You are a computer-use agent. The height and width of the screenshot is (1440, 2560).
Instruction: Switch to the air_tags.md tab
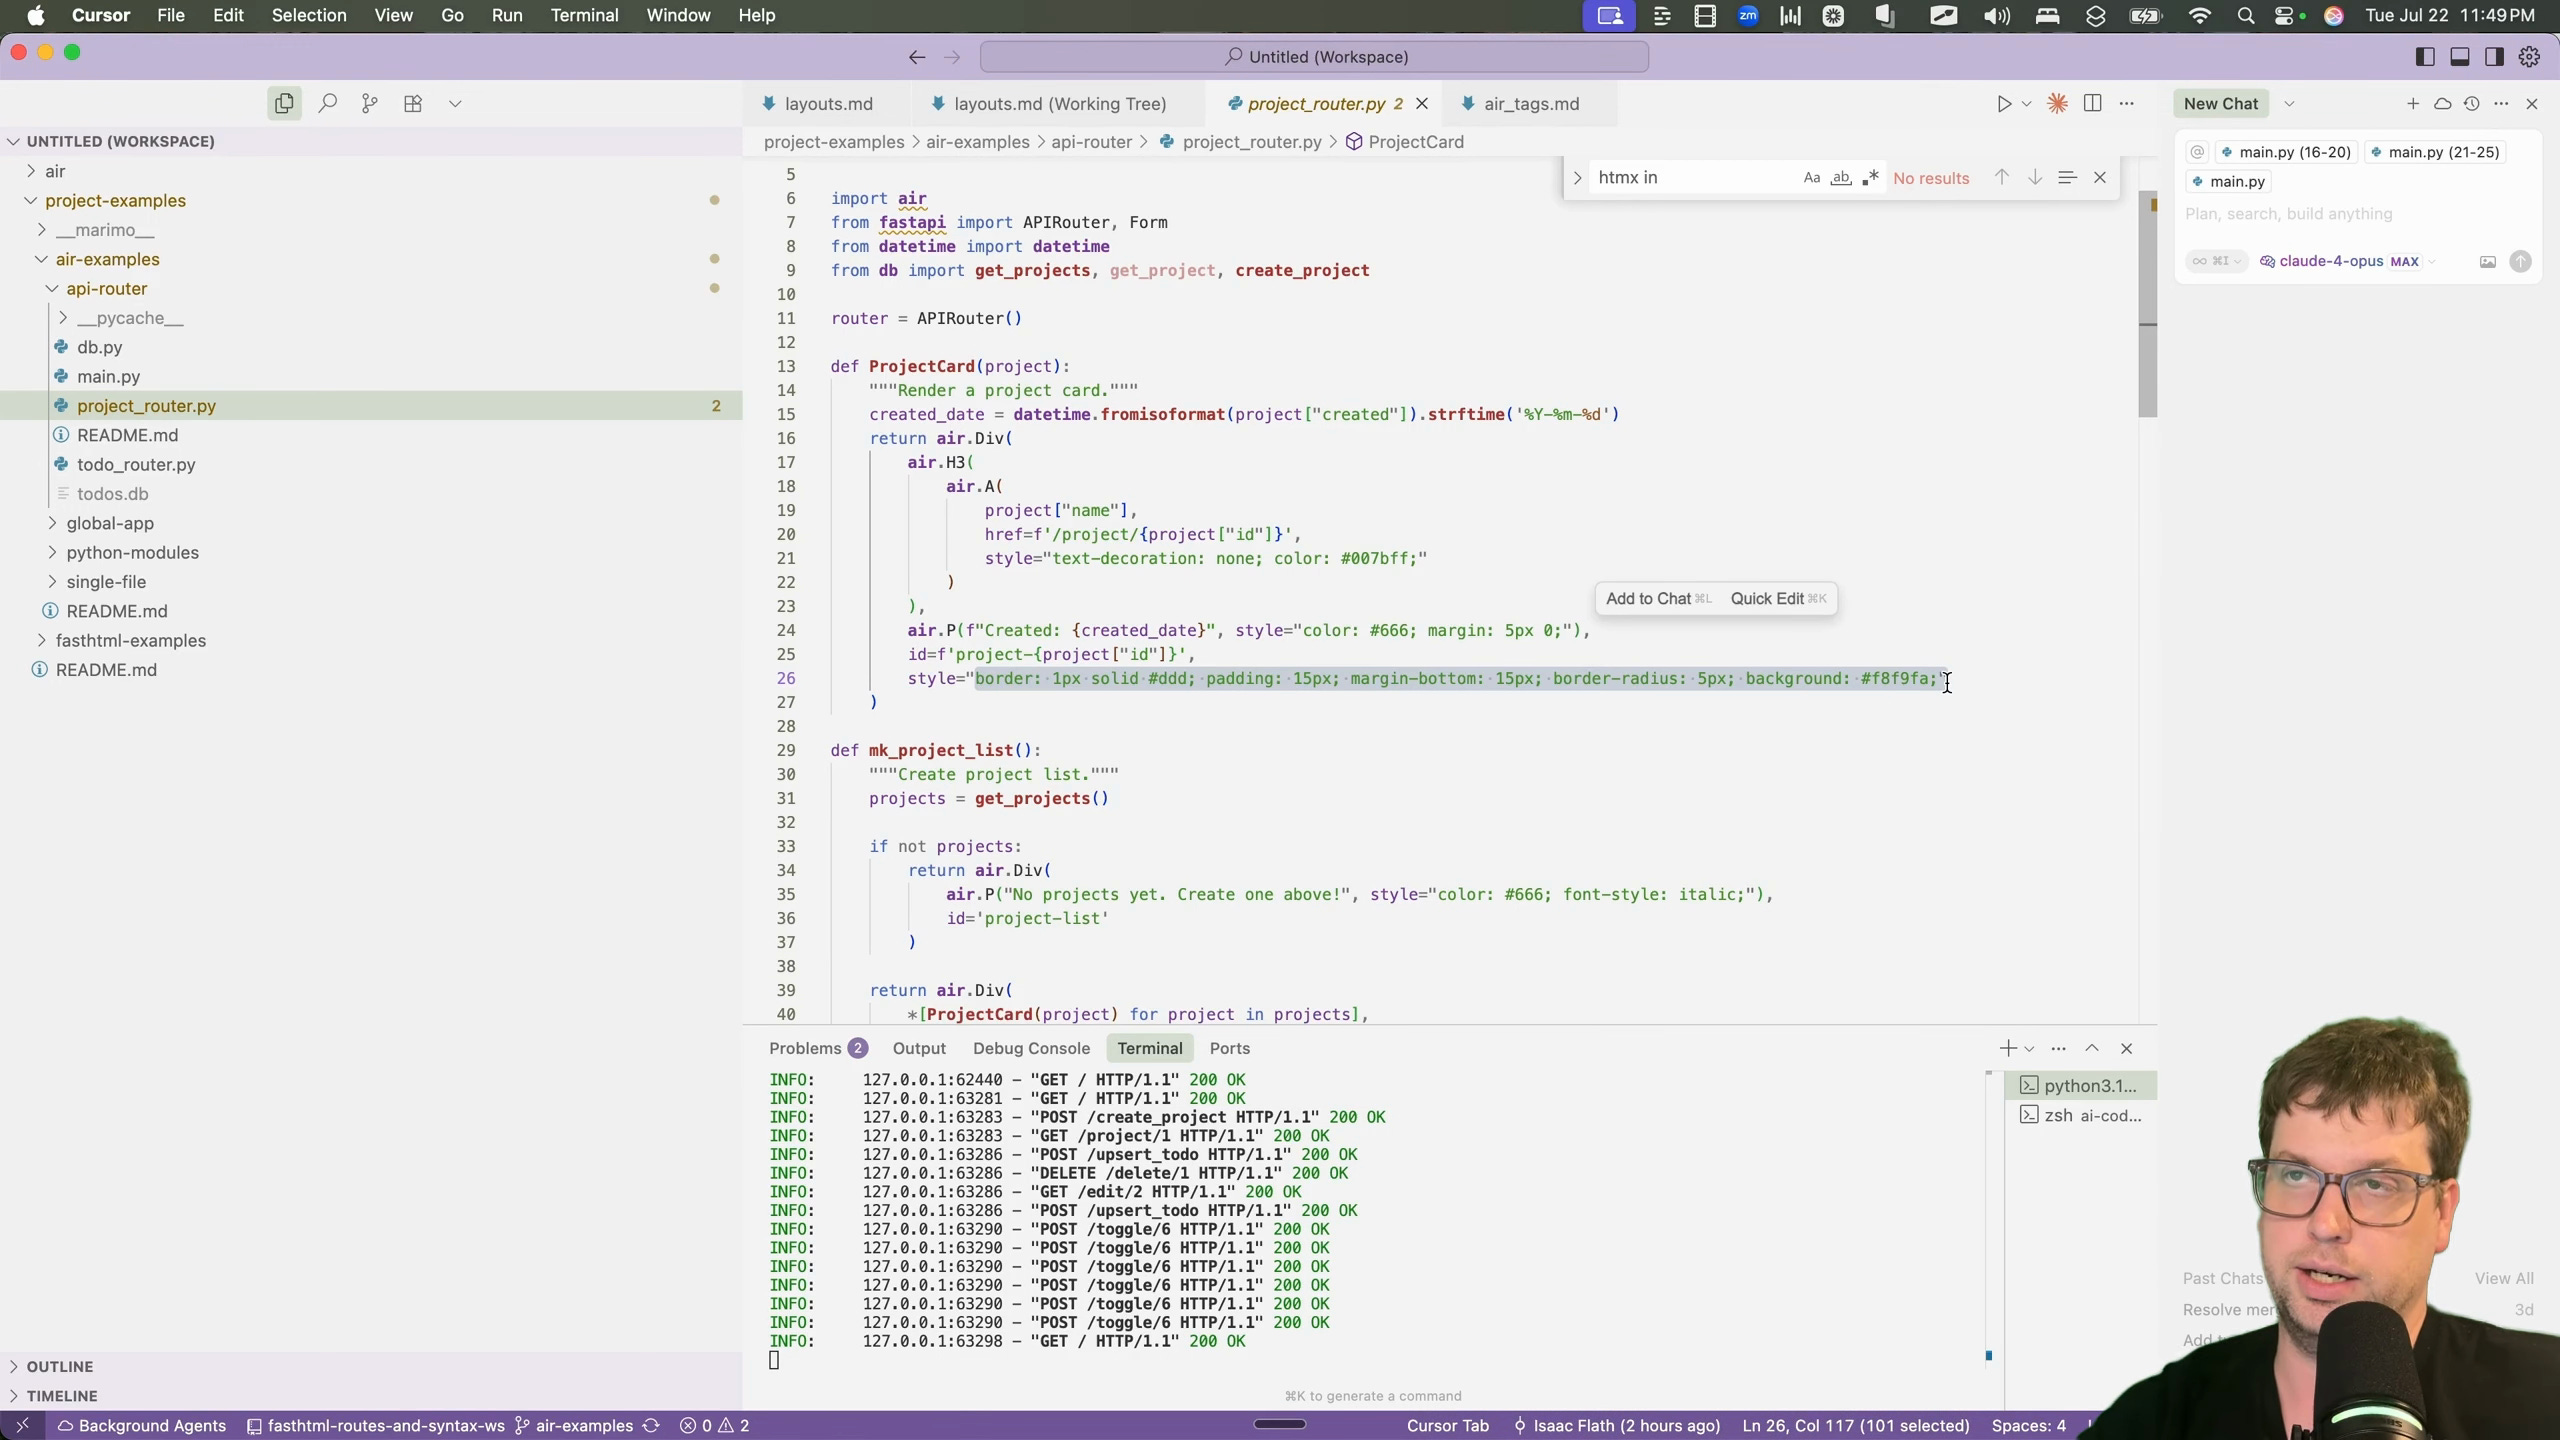point(1531,103)
